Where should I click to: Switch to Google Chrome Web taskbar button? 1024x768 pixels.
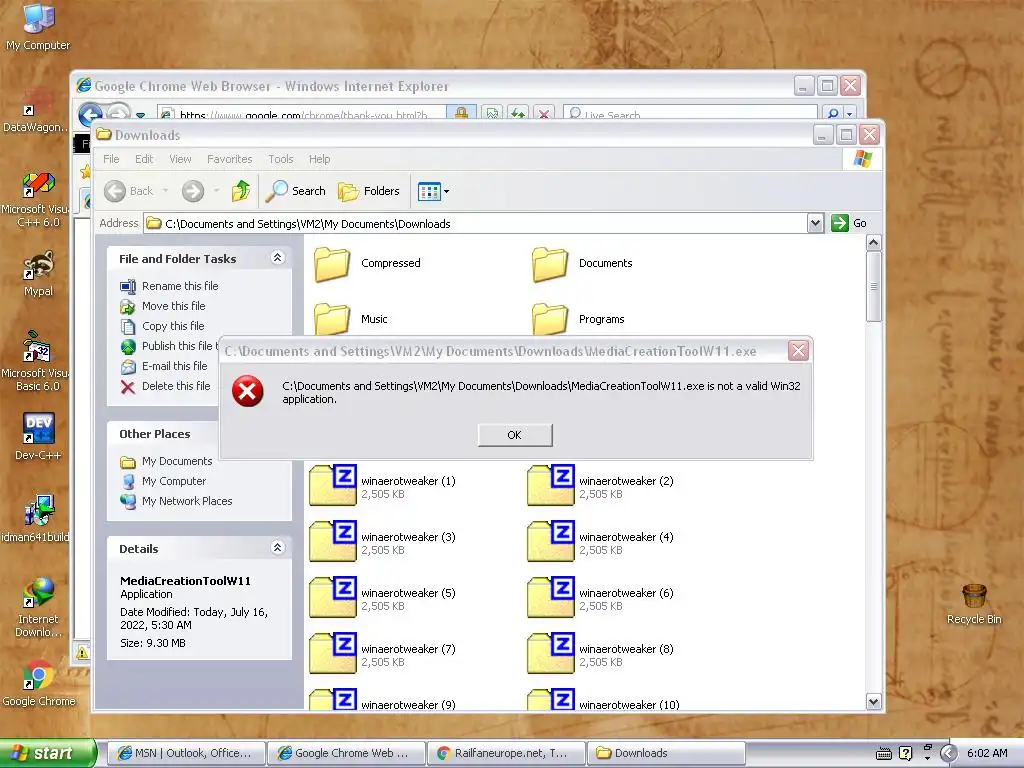[346, 753]
